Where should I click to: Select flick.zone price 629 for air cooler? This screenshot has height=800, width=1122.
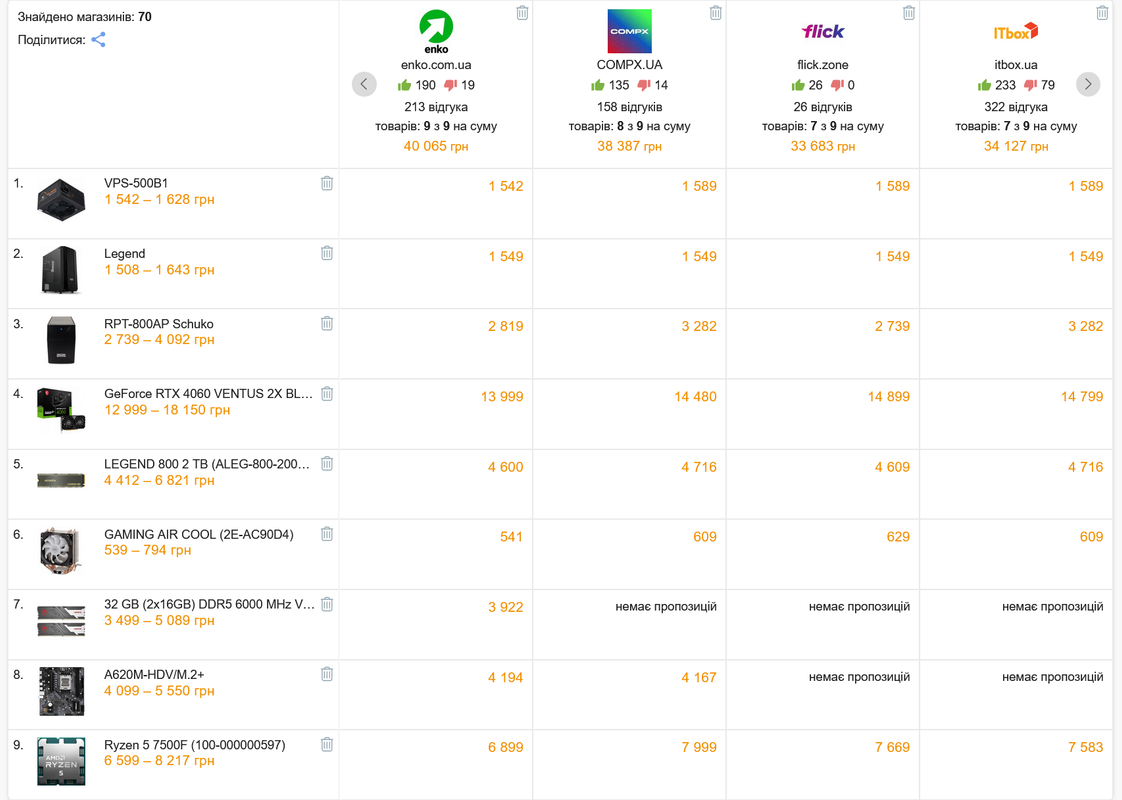tap(898, 537)
